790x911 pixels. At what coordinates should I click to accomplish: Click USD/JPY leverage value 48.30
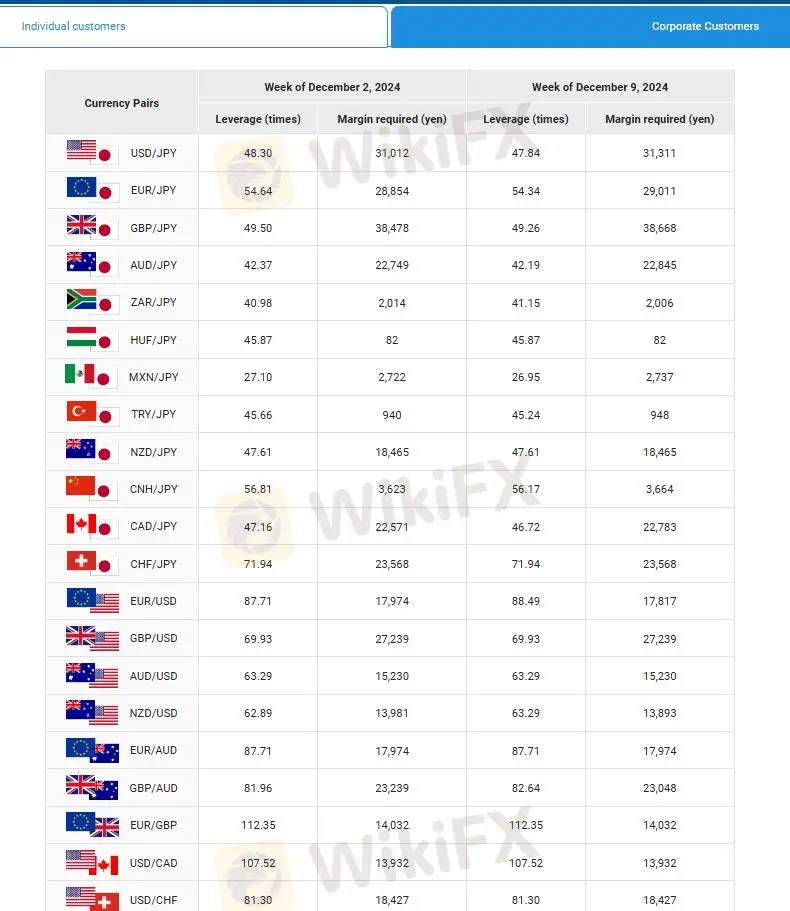(x=258, y=153)
